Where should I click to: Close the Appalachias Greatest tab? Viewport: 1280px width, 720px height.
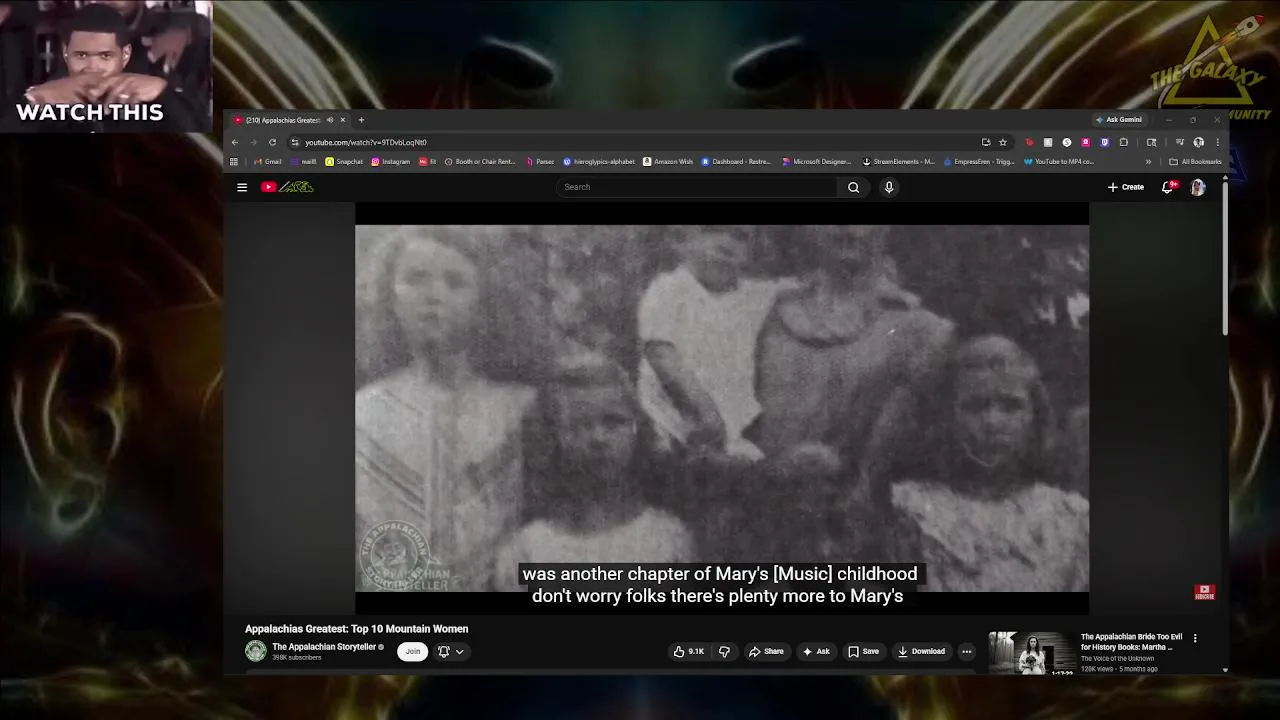point(342,120)
